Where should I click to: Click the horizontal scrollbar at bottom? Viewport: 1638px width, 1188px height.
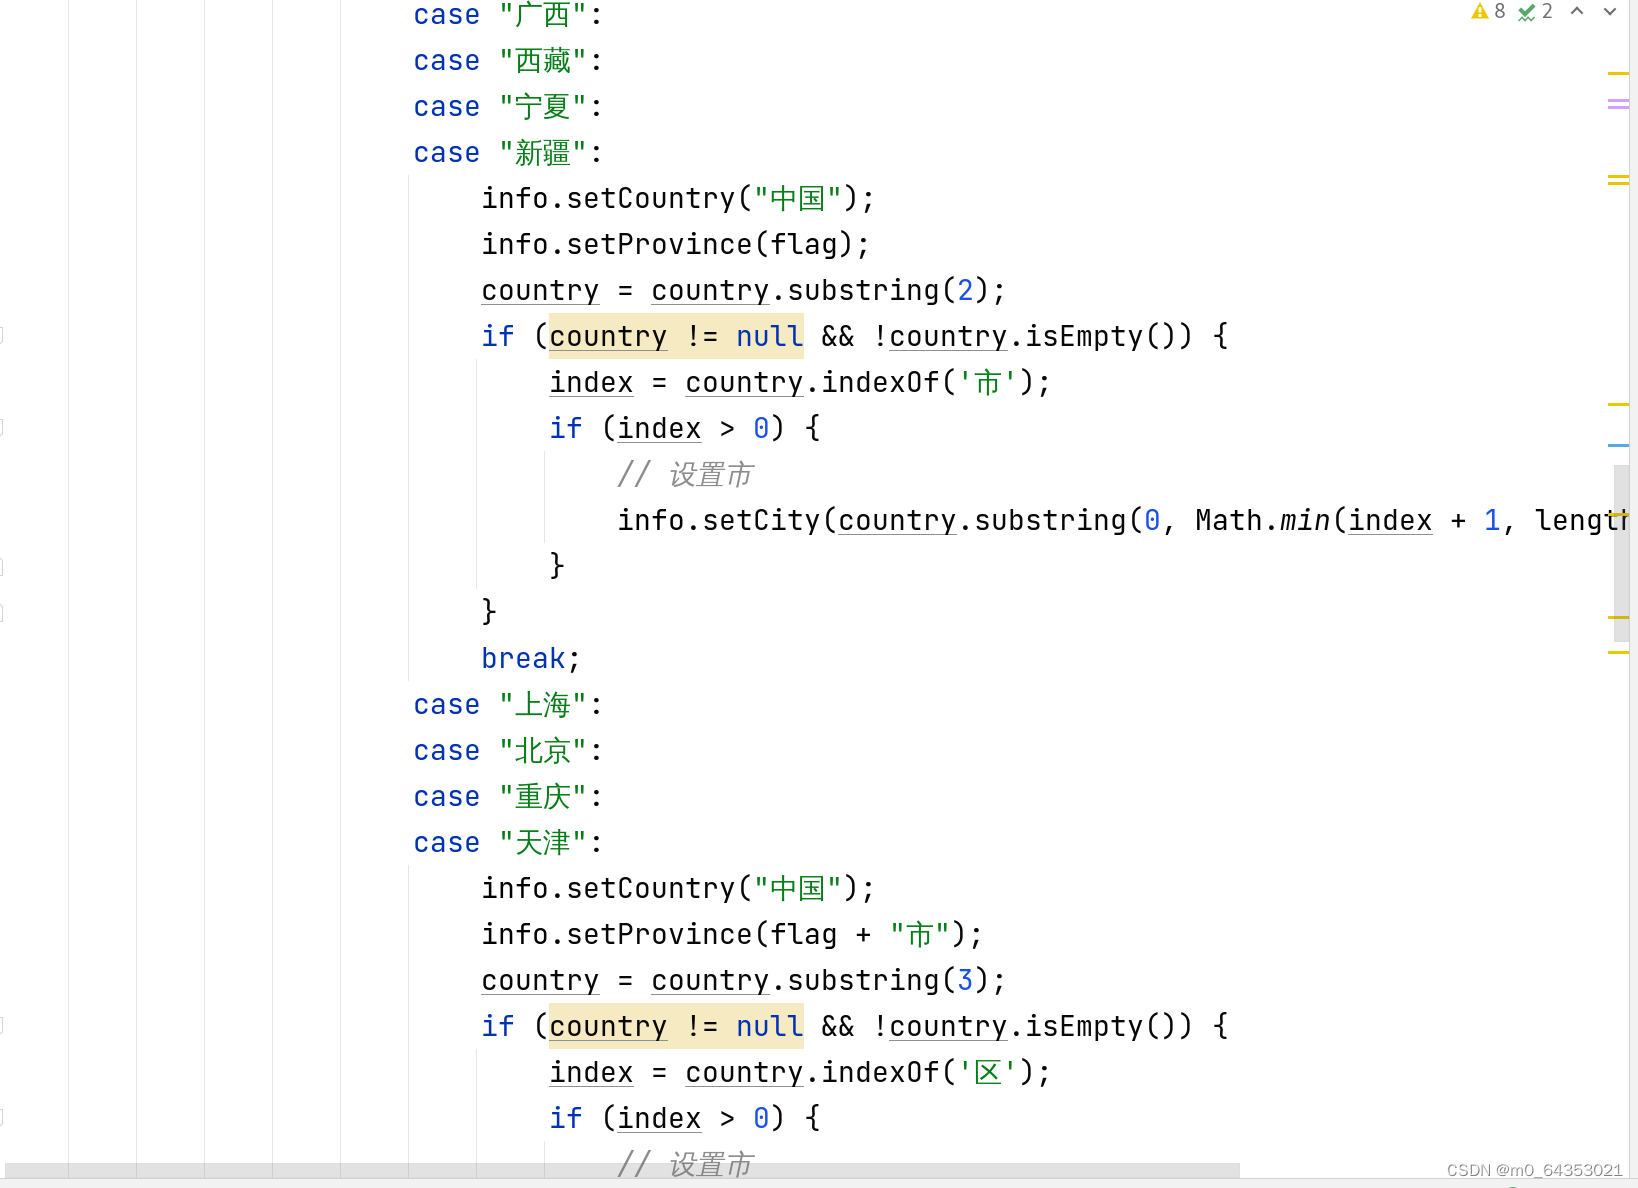(622, 1170)
